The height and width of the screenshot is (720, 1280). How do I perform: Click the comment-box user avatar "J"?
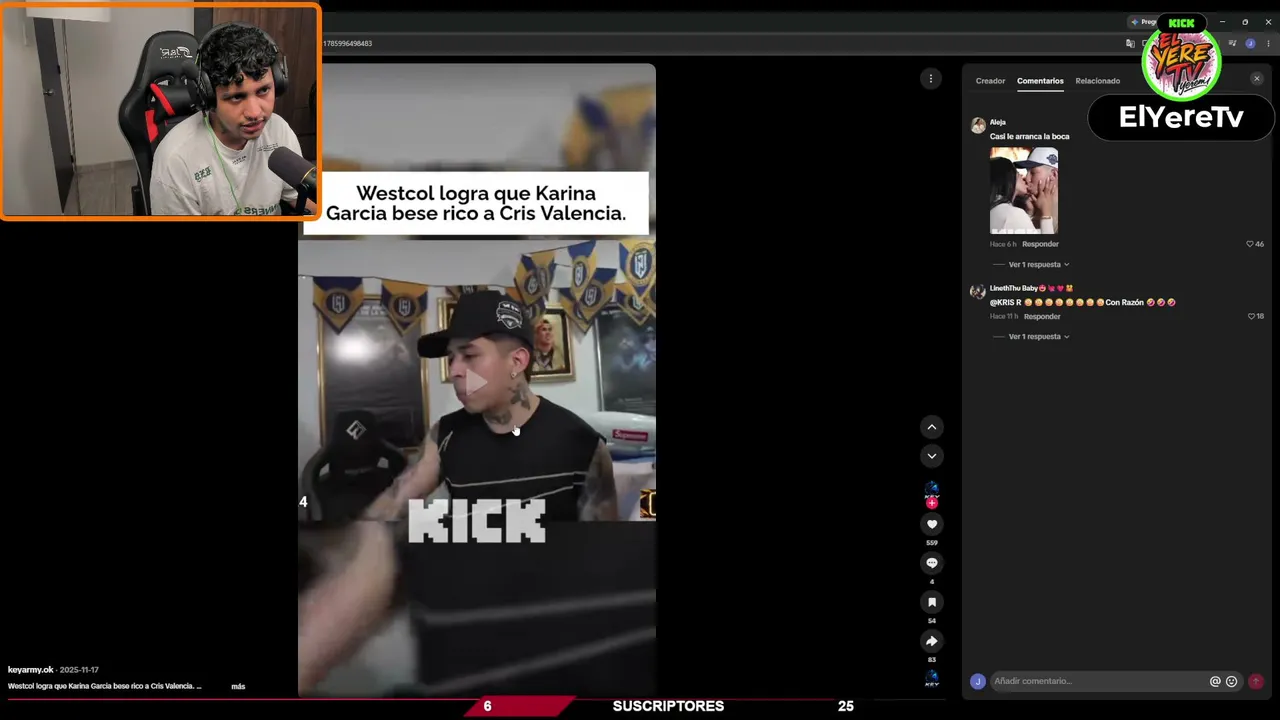pos(978,681)
